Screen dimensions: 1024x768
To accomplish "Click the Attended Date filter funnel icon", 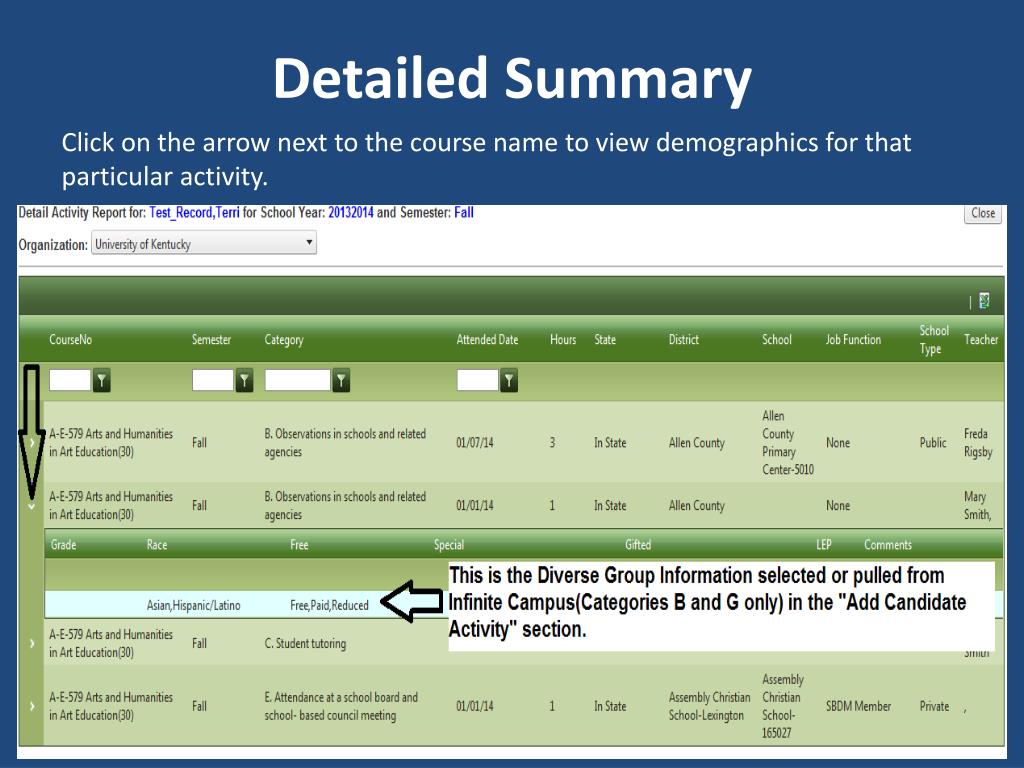I will coord(509,380).
